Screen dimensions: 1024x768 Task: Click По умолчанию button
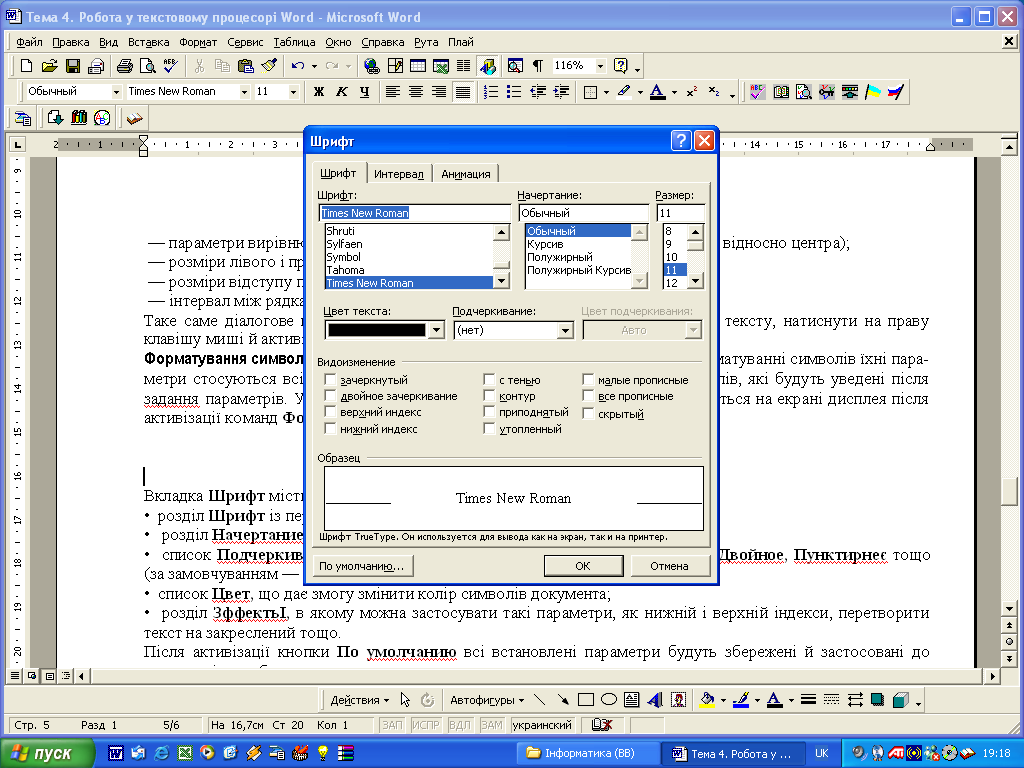click(x=362, y=566)
